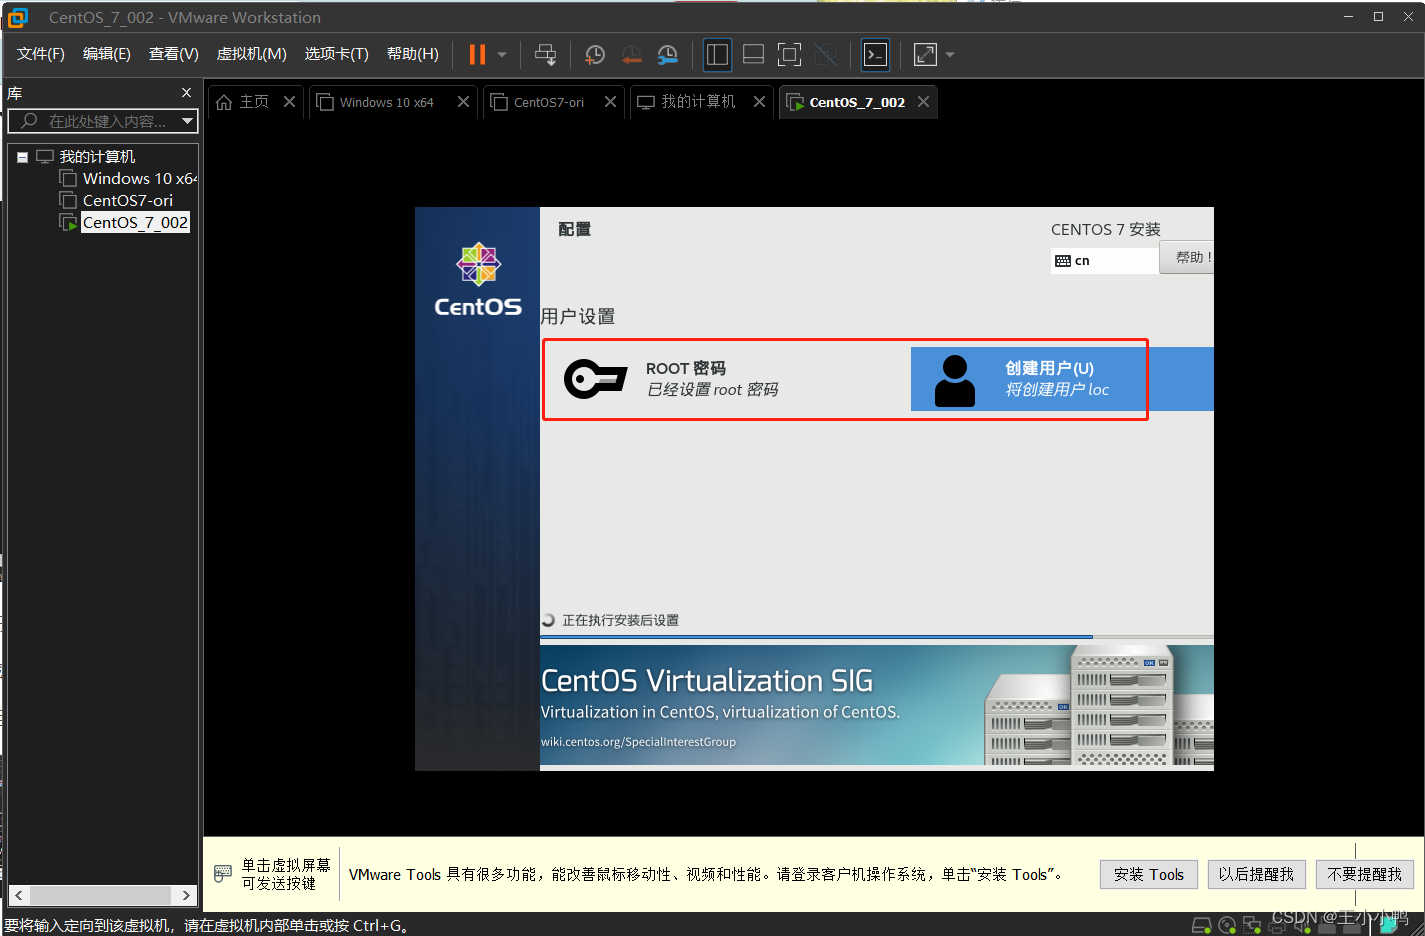
Task: Select Windows 10 x64 in the library
Action: pyautogui.click(x=139, y=179)
